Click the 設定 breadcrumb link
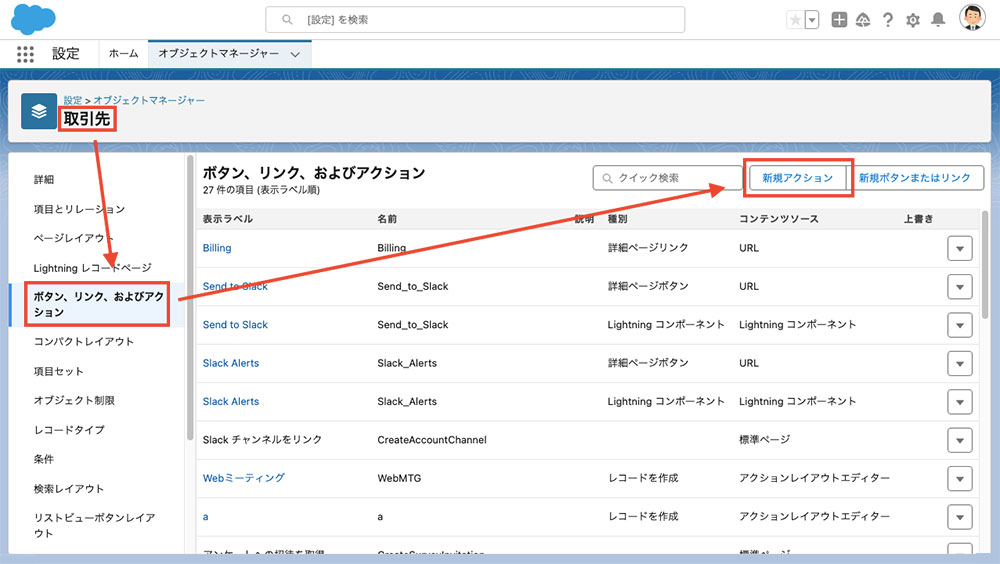The height and width of the screenshot is (564, 1000). point(73,100)
